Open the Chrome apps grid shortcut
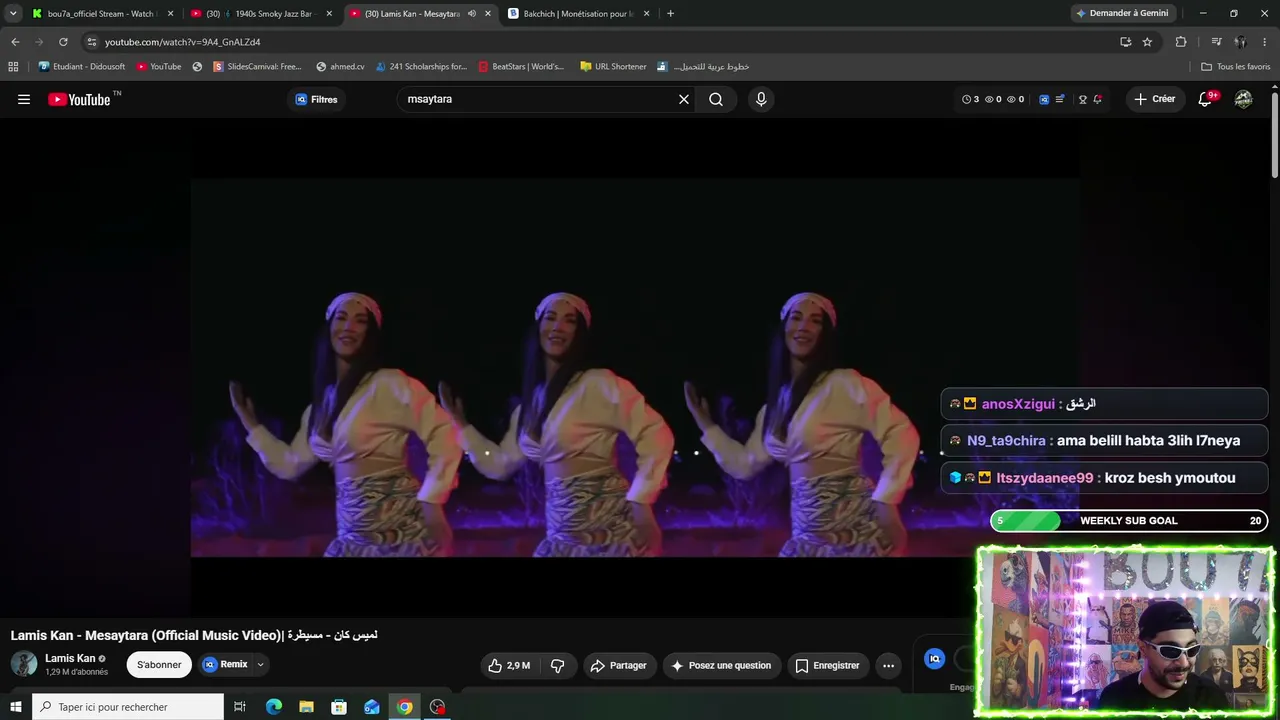Screen dimensions: 1280x720 pyautogui.click(x=13, y=67)
